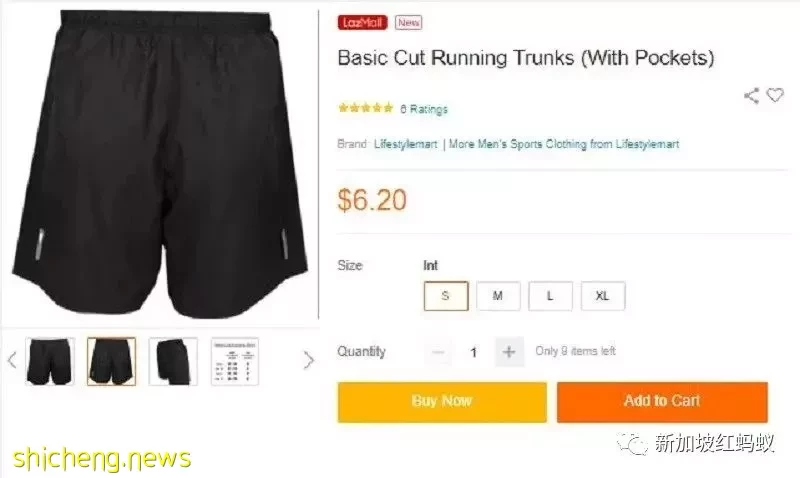Open the Lifestylemart brand link
The height and width of the screenshot is (478, 800).
tap(406, 144)
